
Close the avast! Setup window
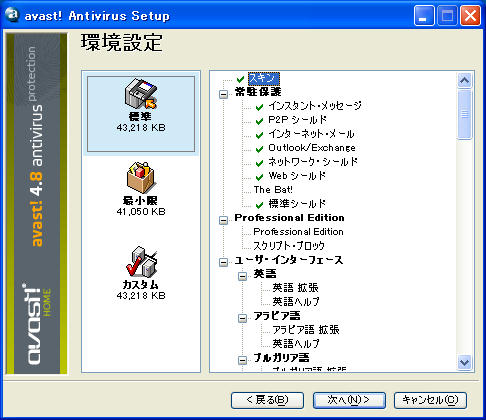(470, 15)
